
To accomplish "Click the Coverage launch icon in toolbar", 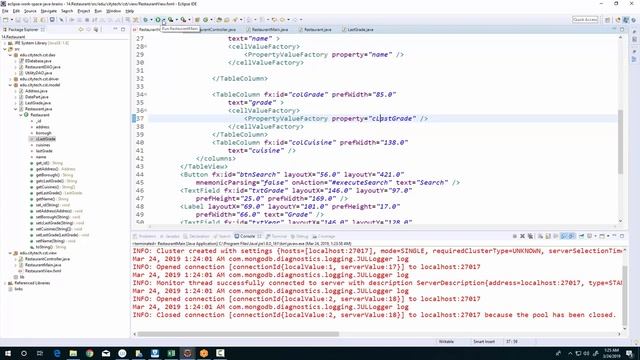I will click(x=171, y=20).
